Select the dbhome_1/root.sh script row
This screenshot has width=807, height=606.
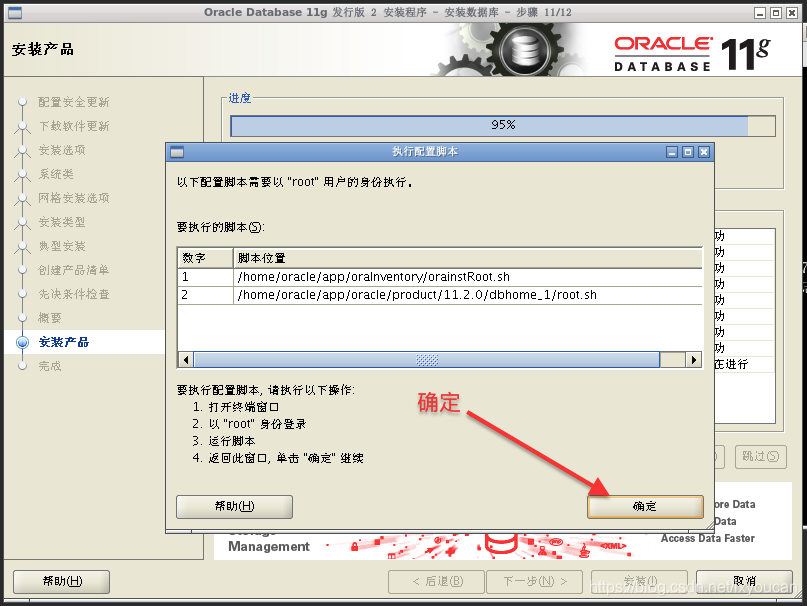pyautogui.click(x=440, y=295)
